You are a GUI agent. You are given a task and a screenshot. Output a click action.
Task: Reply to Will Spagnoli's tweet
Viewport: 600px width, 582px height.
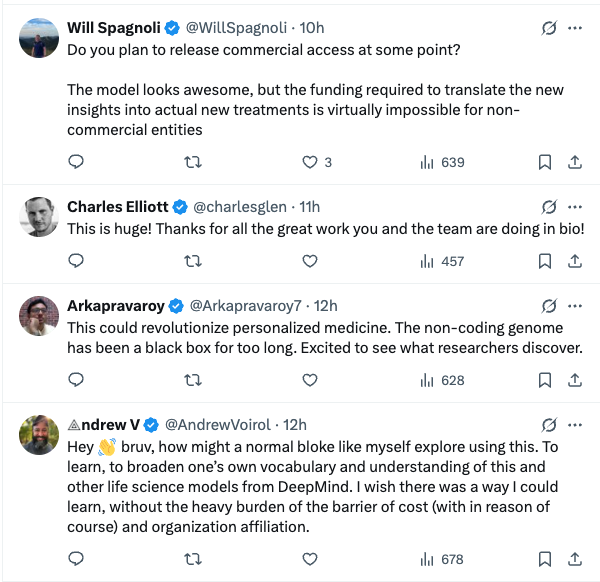click(76, 162)
